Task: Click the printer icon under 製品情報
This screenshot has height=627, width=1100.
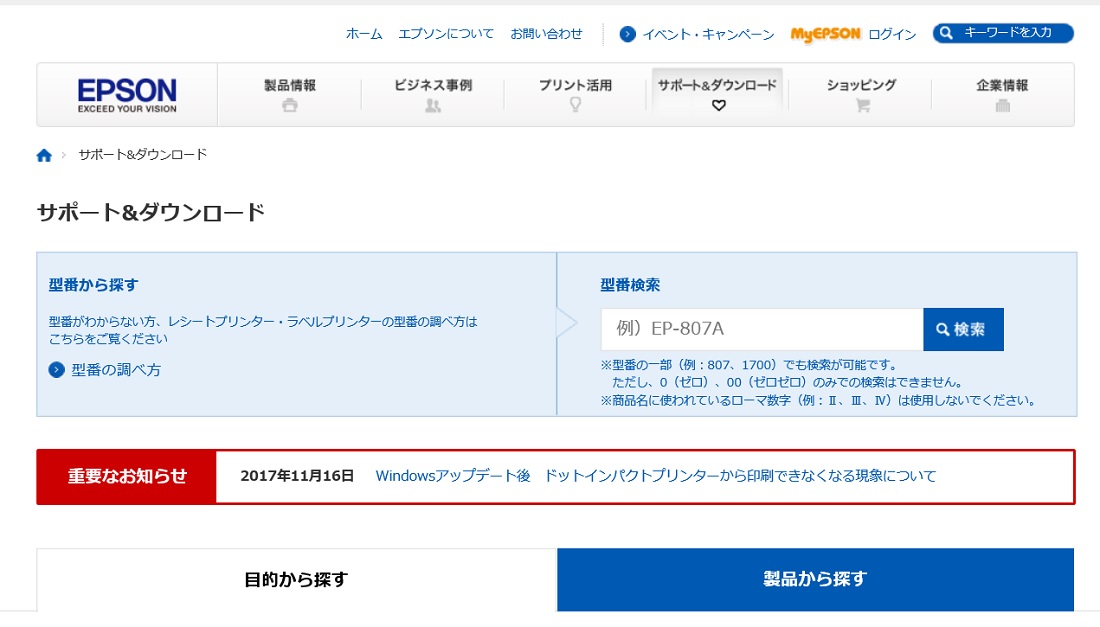Action: (290, 106)
